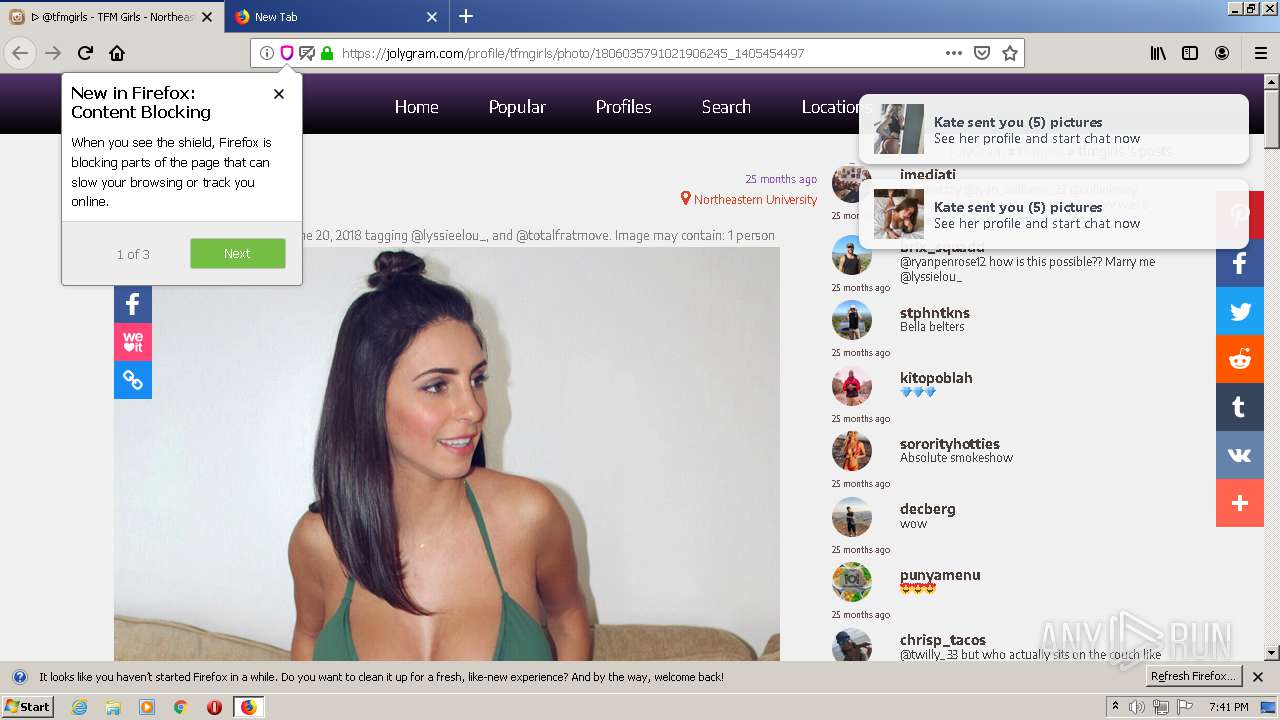Open Windows Start menu
Image resolution: width=1280 pixels, height=720 pixels.
coord(27,706)
